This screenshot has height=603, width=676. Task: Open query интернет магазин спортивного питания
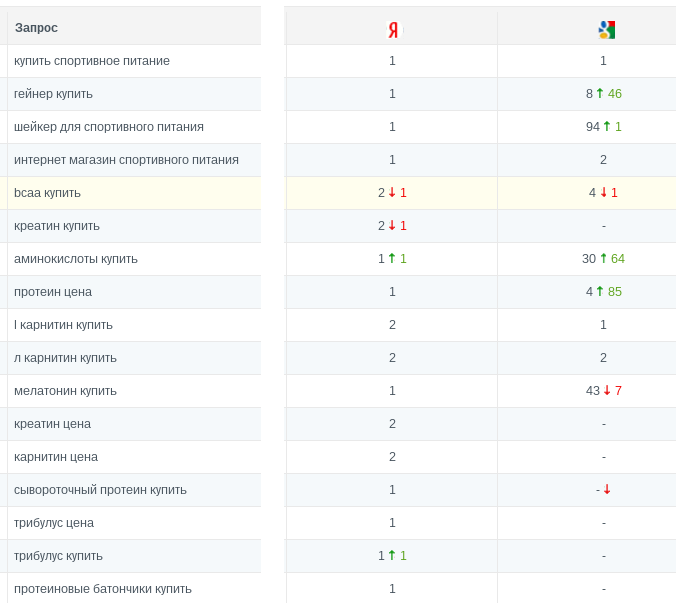click(126, 160)
